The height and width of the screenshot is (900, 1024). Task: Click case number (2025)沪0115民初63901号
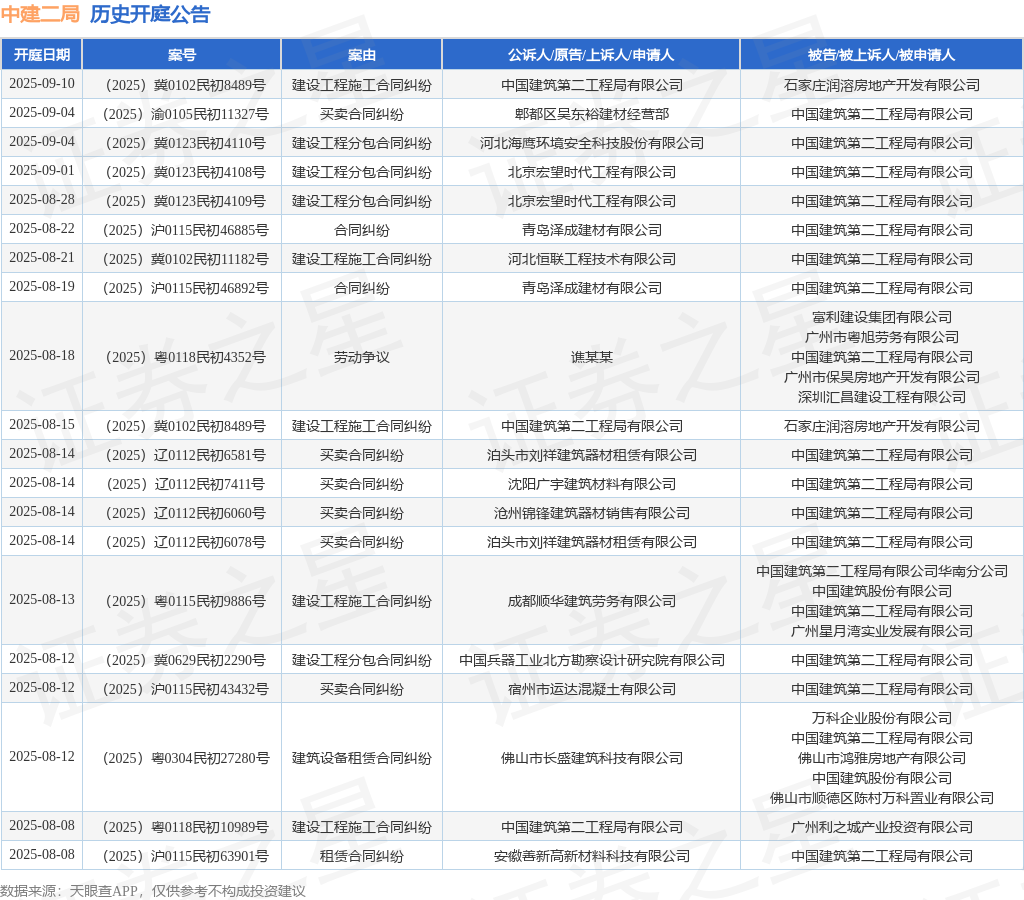click(185, 856)
